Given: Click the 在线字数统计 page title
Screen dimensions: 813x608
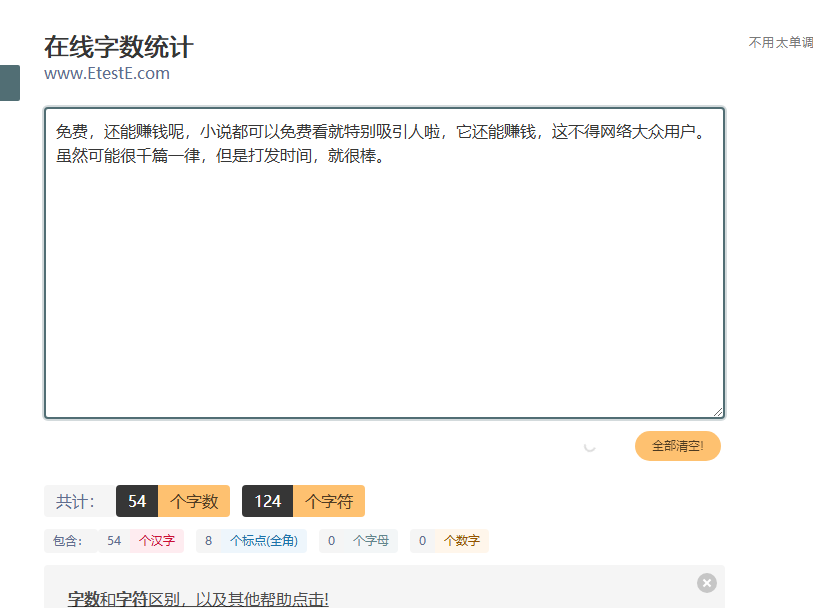Looking at the screenshot, I should tap(119, 47).
